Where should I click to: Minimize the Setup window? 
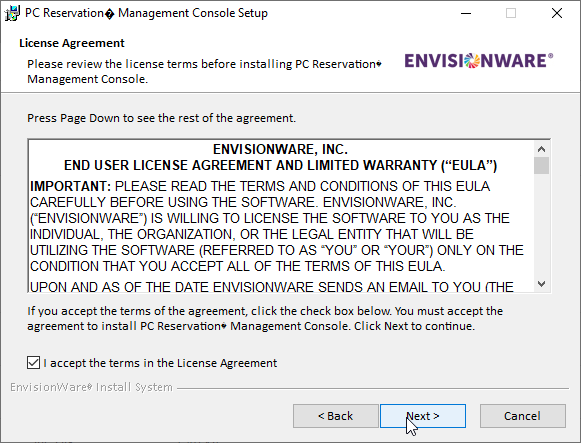pyautogui.click(x=466, y=13)
